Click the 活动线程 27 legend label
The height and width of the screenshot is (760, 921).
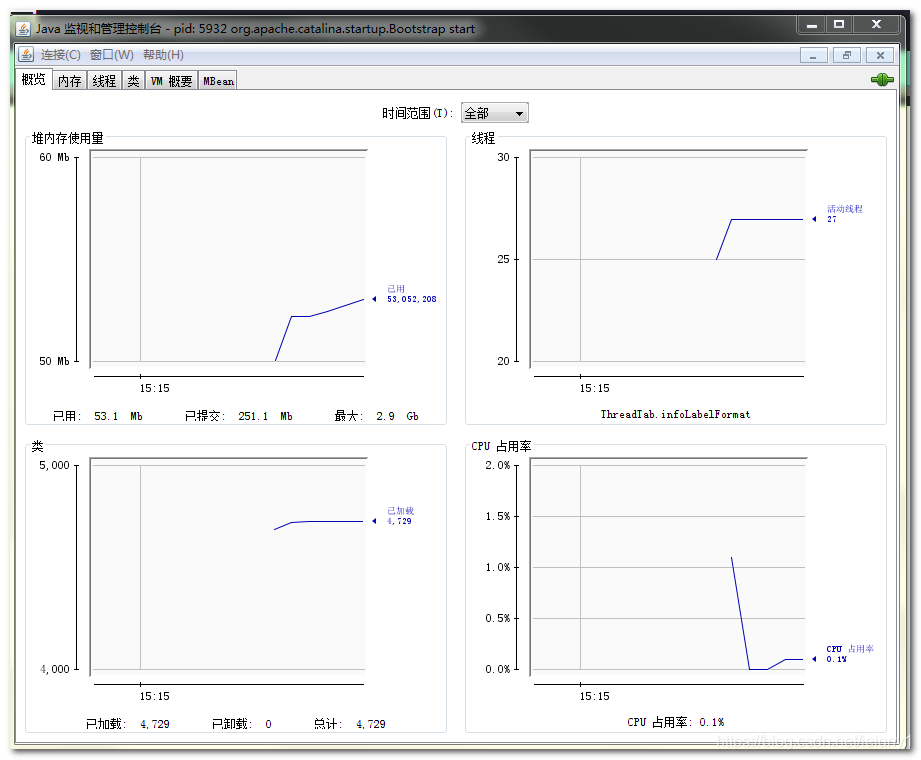click(845, 214)
